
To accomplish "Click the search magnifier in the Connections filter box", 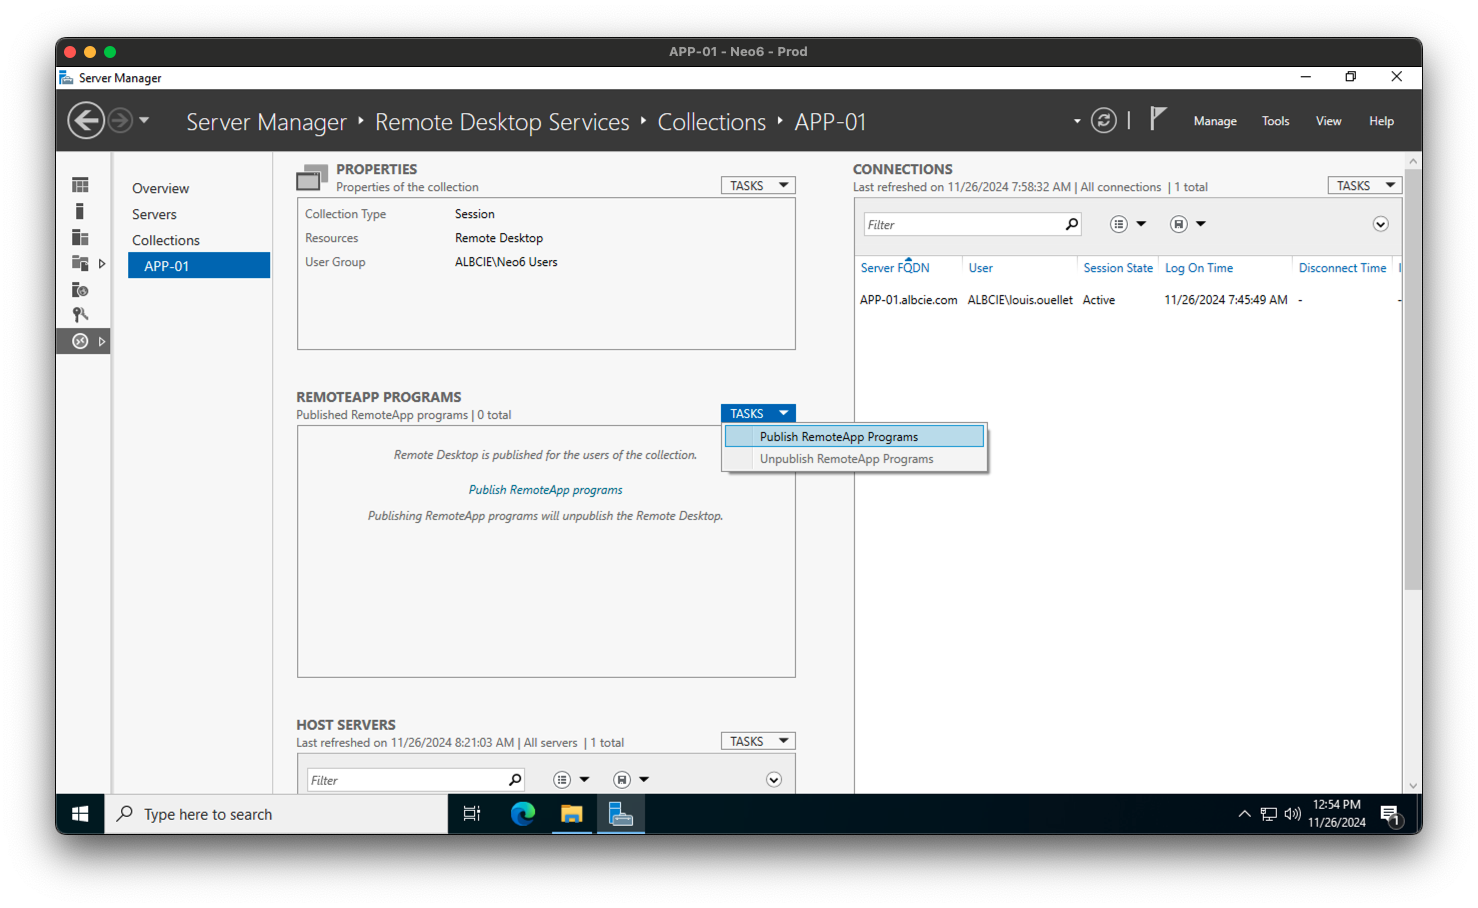I will (1070, 223).
